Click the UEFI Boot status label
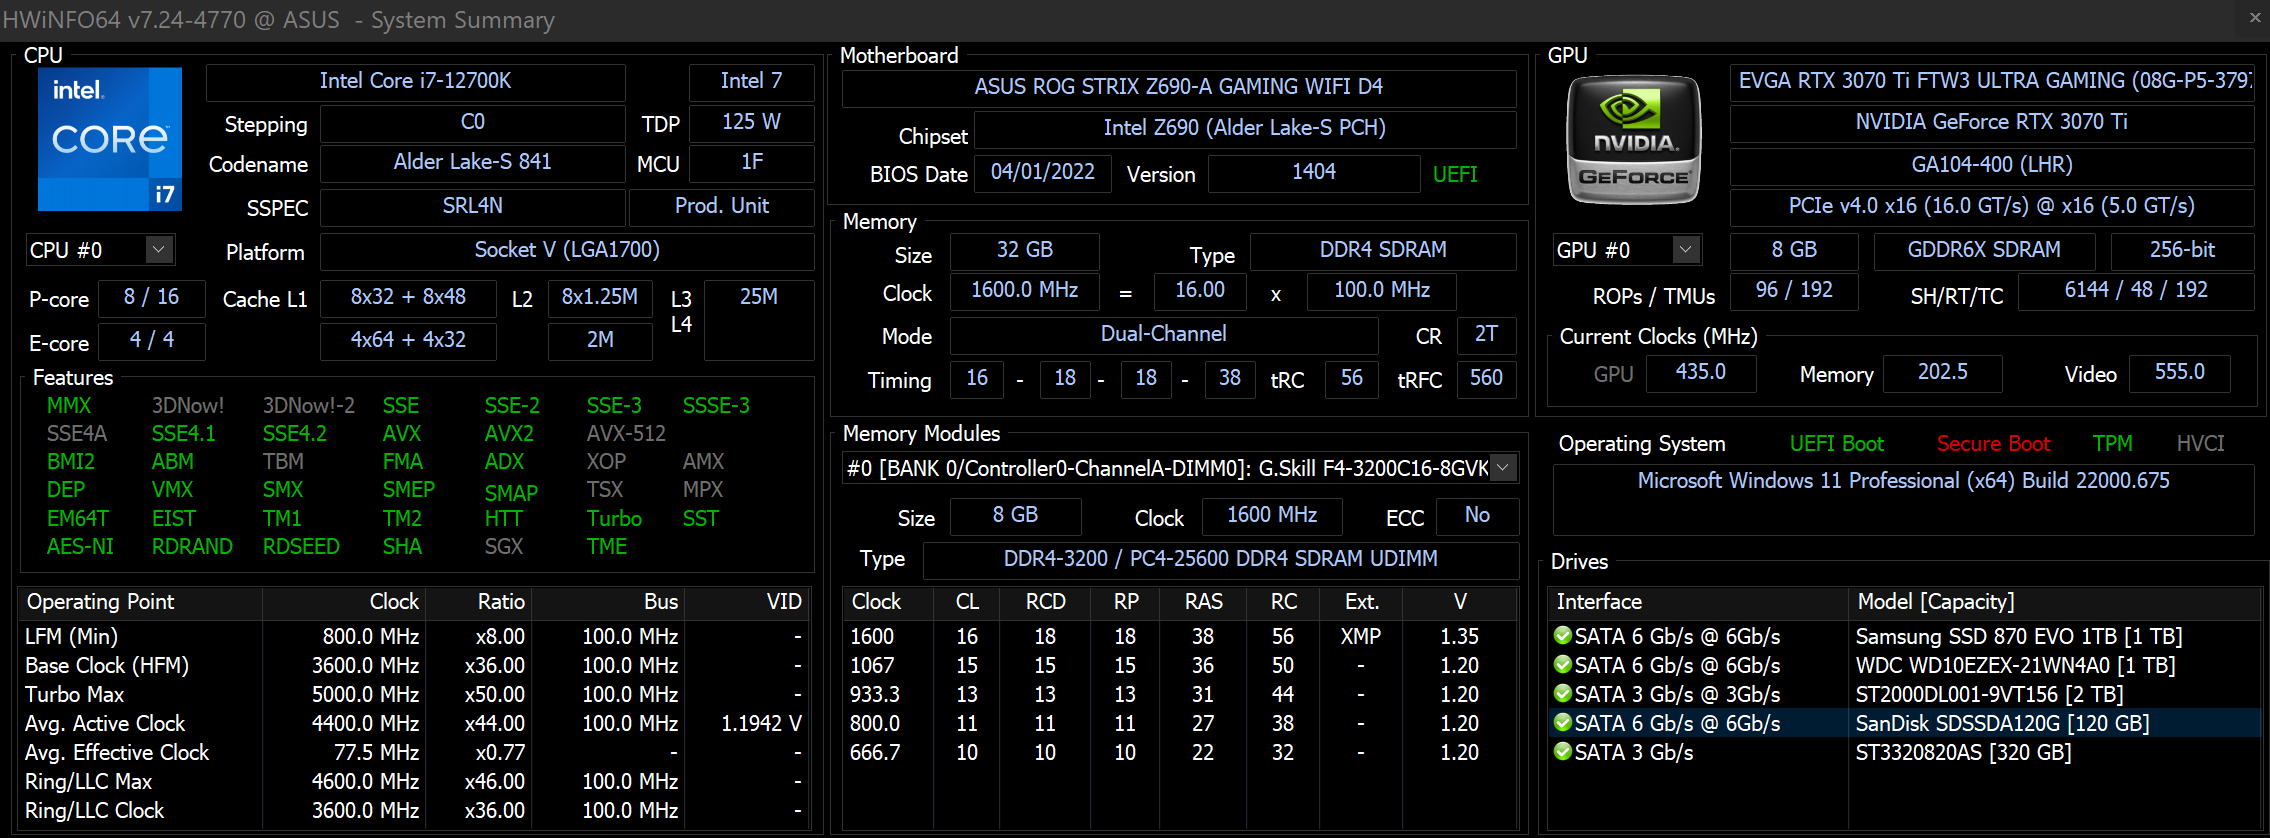2270x838 pixels. coord(1837,444)
